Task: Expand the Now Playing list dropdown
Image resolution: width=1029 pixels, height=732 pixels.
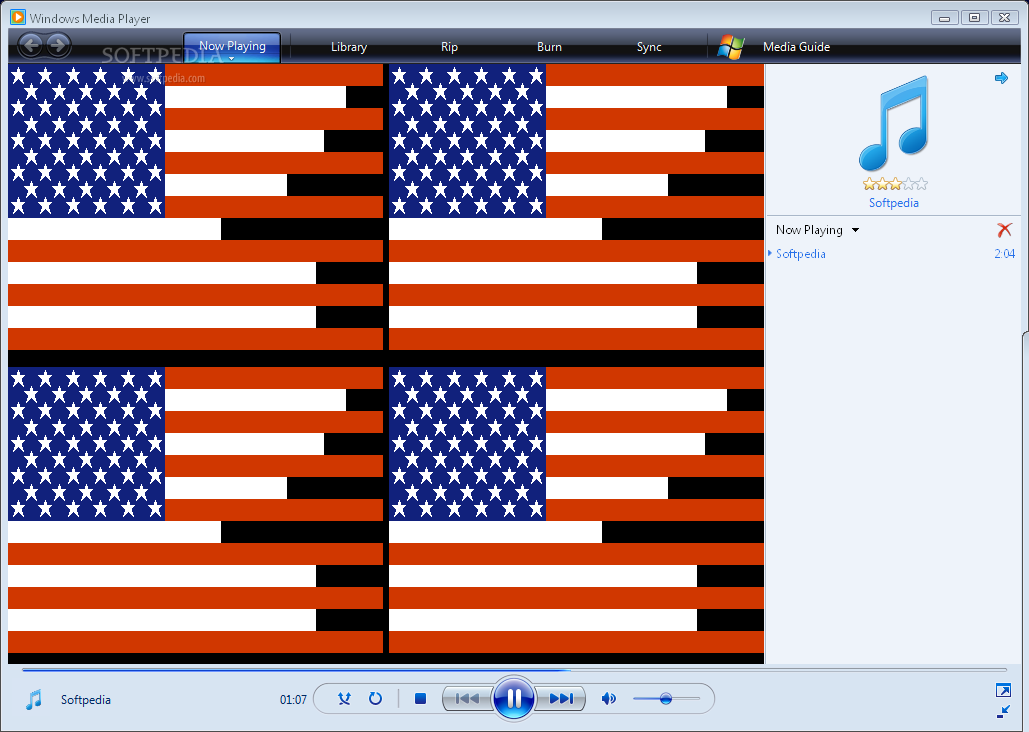Action: pyautogui.click(x=855, y=230)
